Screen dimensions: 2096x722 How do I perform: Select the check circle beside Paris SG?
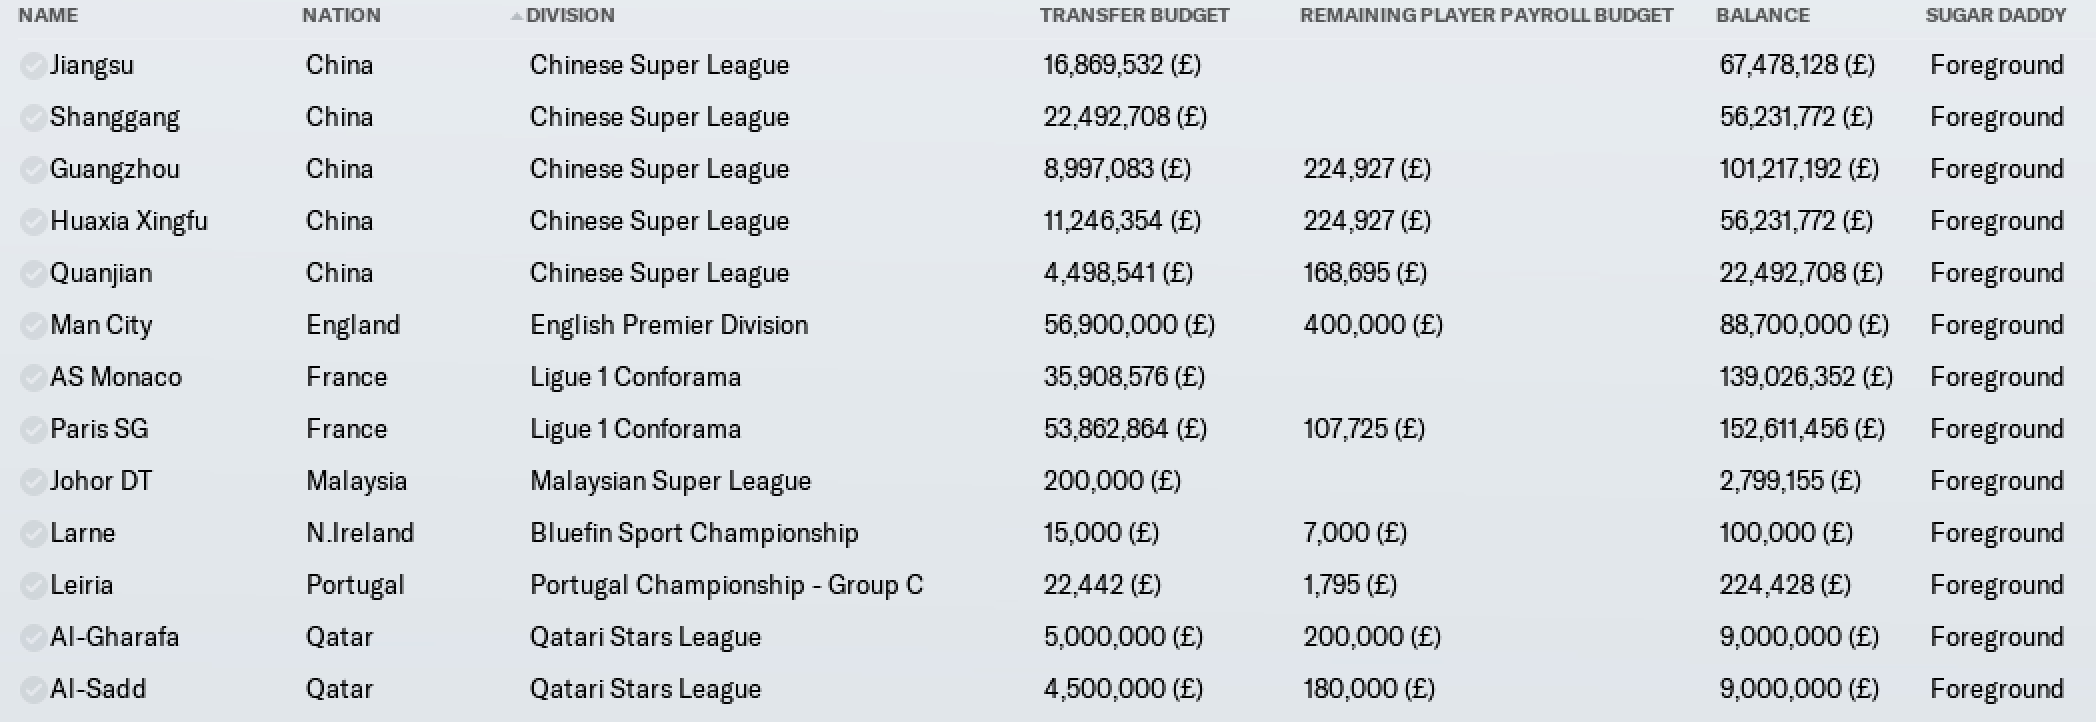pyautogui.click(x=33, y=430)
